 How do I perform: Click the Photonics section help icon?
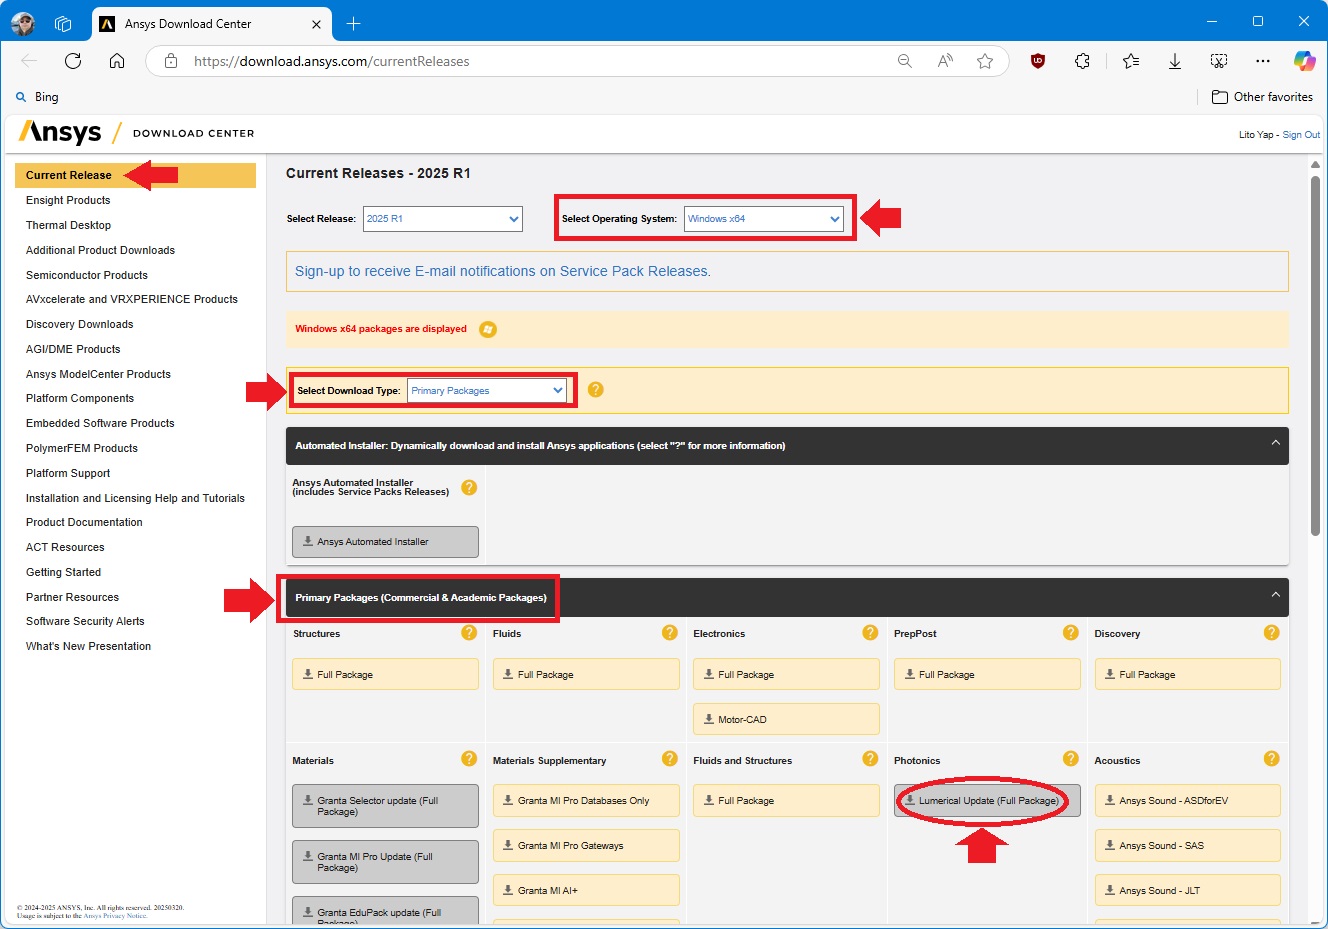click(x=1070, y=759)
